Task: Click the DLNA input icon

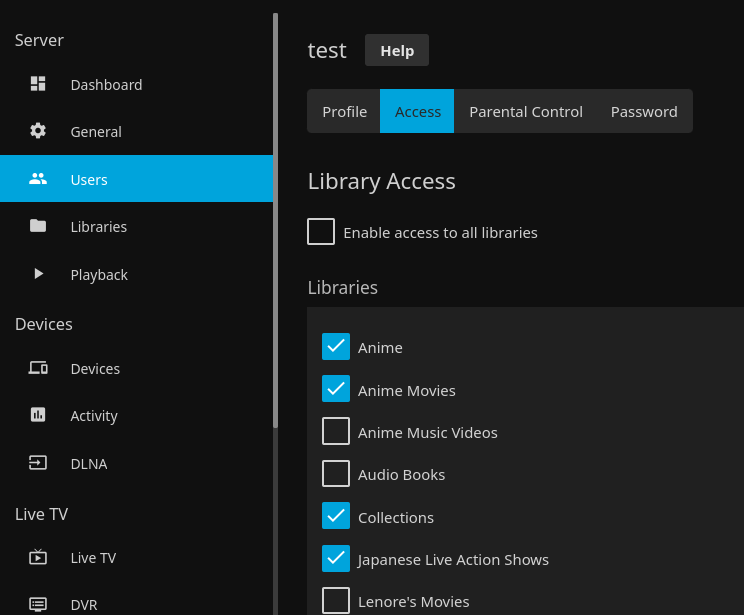Action: coord(38,463)
